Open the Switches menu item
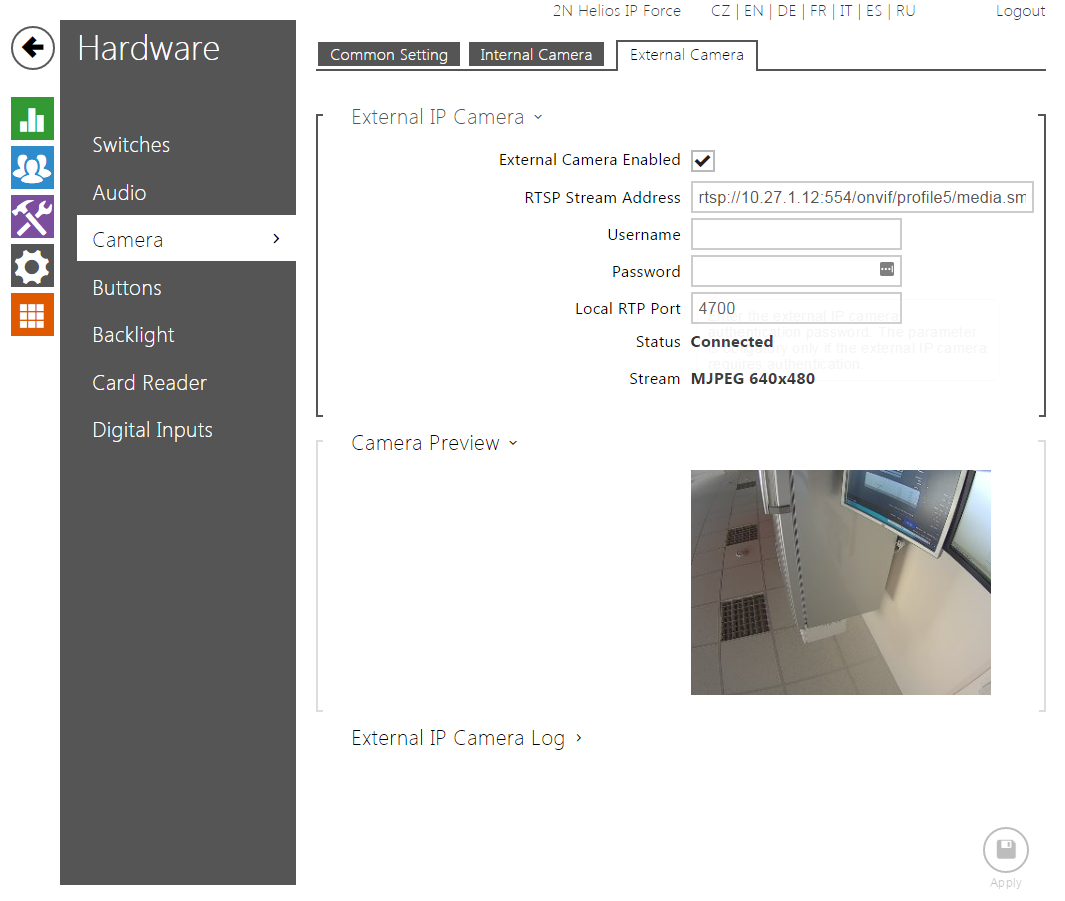 pyautogui.click(x=131, y=145)
